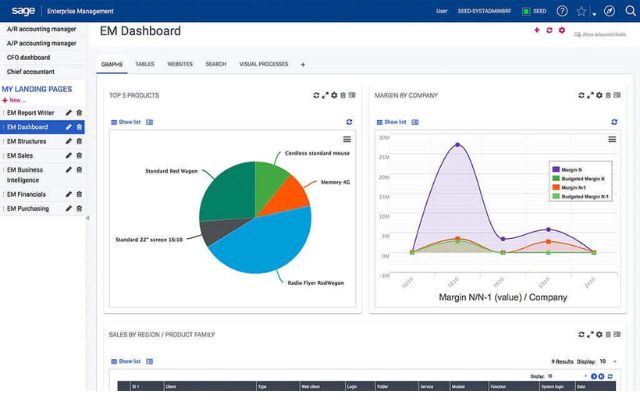Delete the Top 5 Products widget

[x=343, y=95]
